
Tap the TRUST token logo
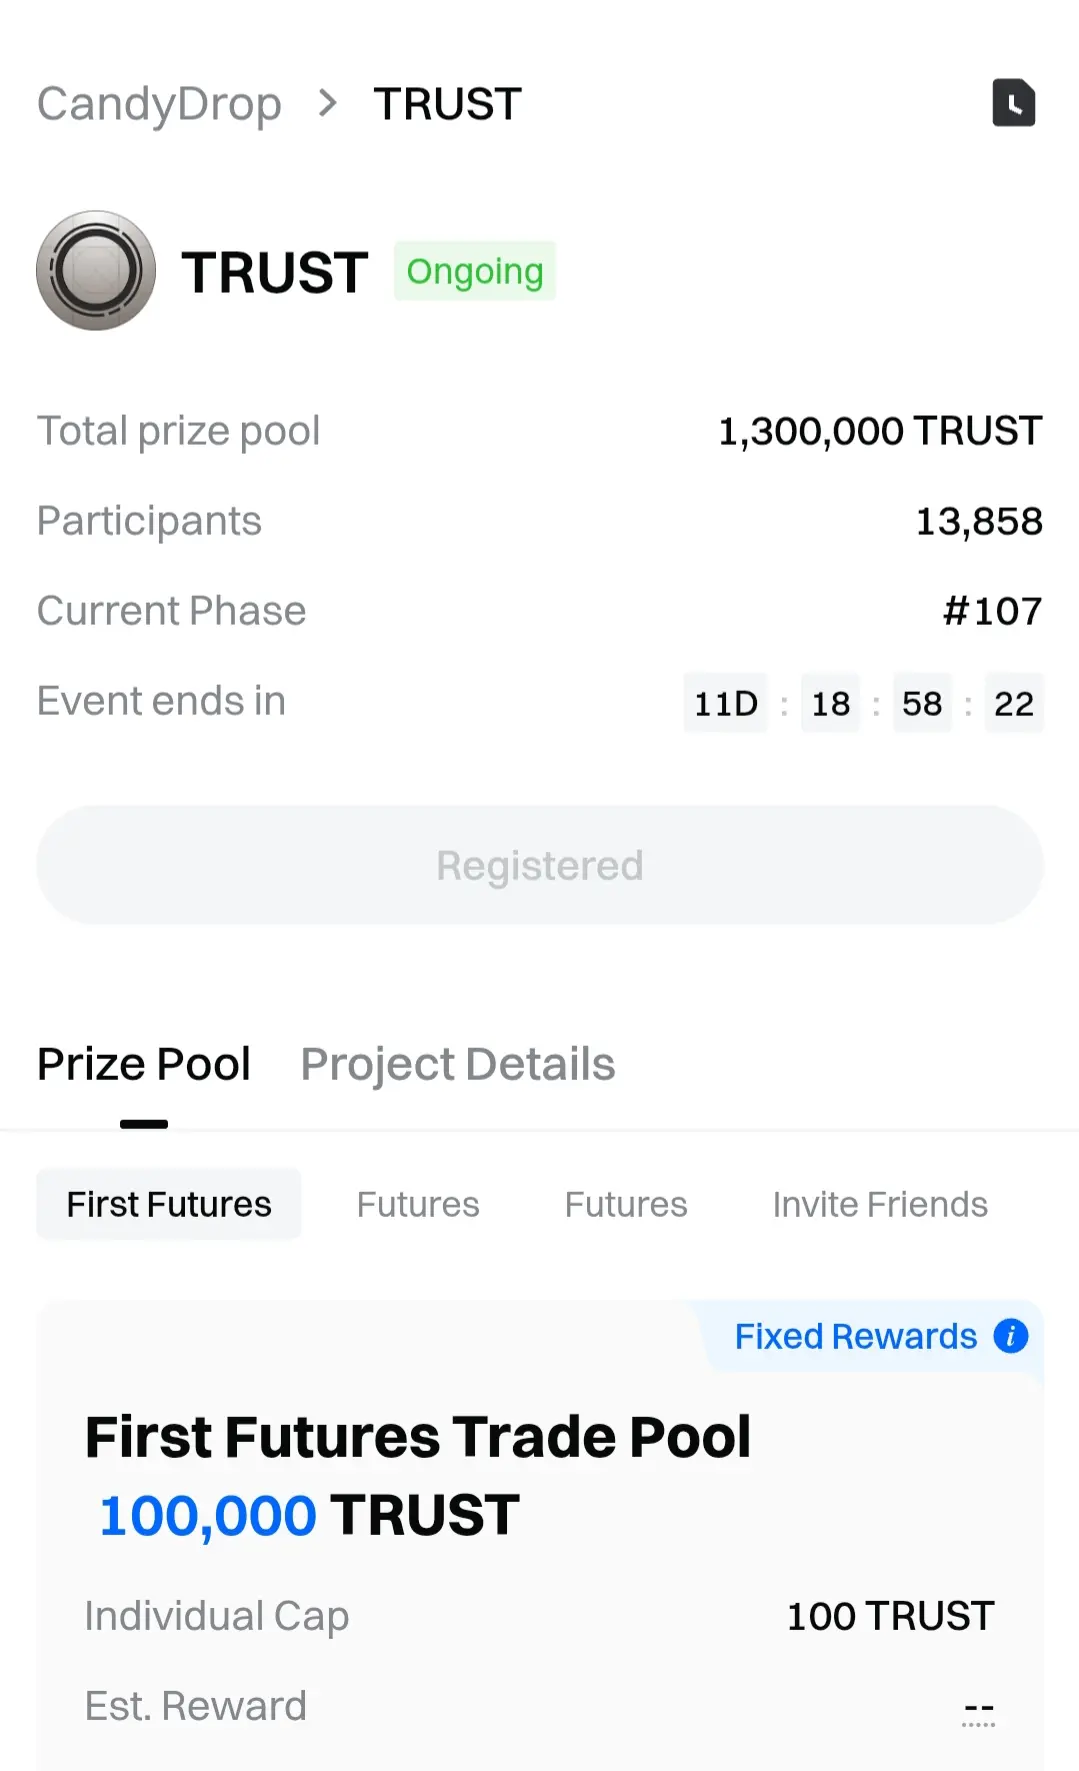(x=96, y=270)
